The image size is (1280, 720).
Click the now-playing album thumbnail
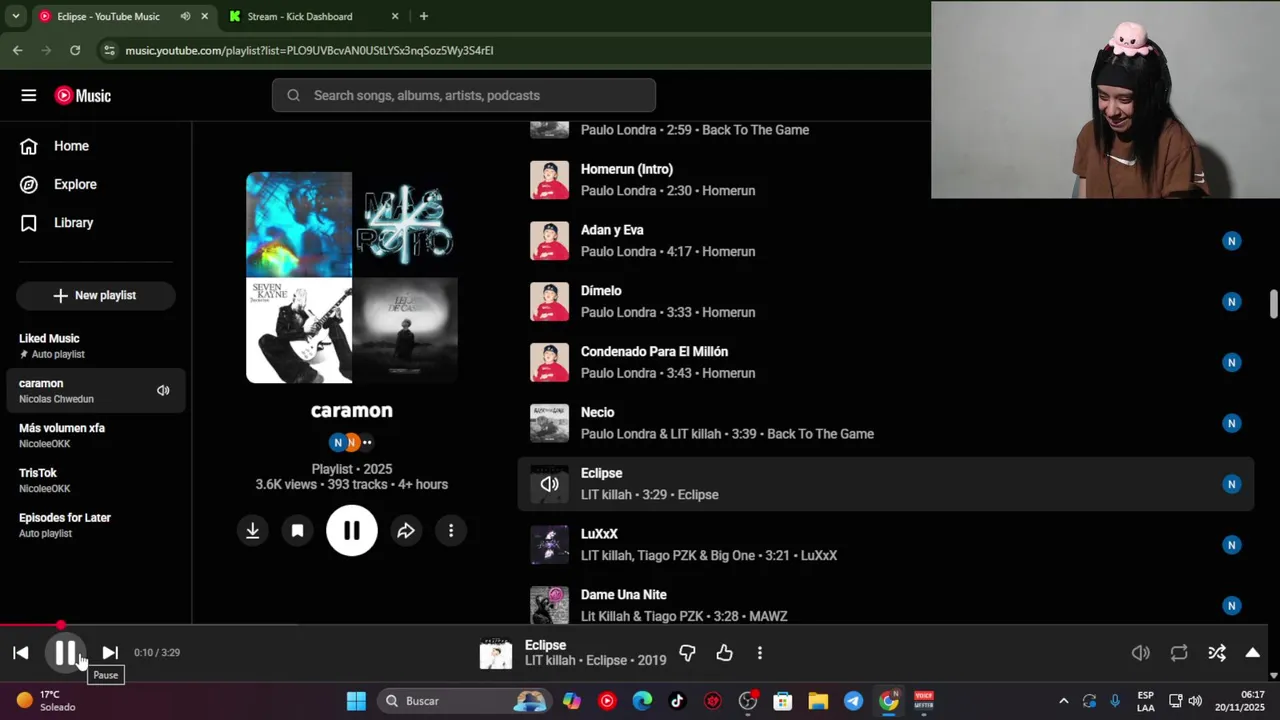[x=496, y=653]
